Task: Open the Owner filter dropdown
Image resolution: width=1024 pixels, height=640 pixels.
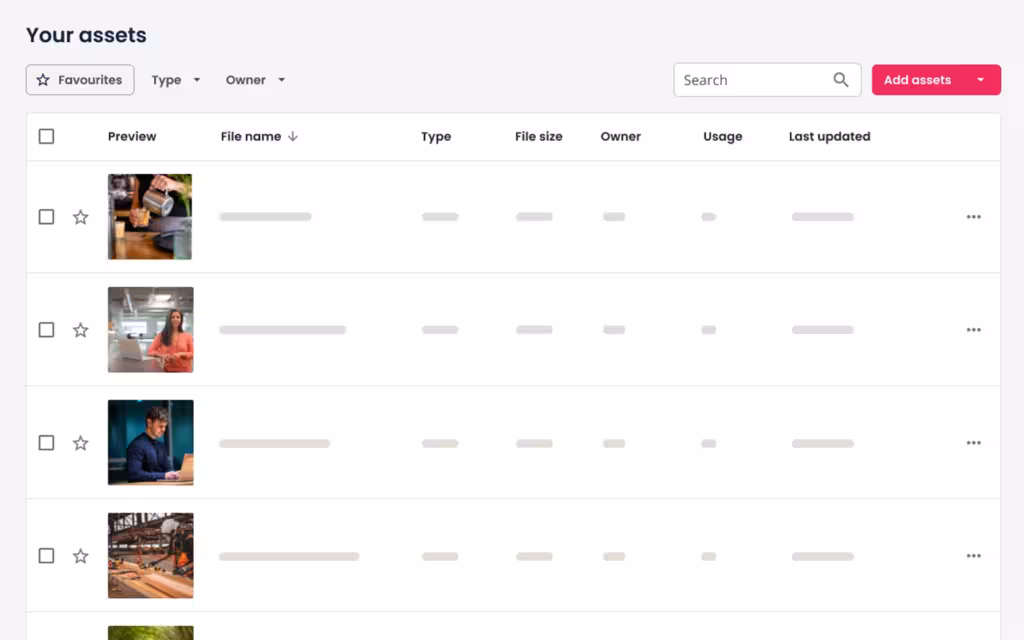Action: [x=255, y=80]
